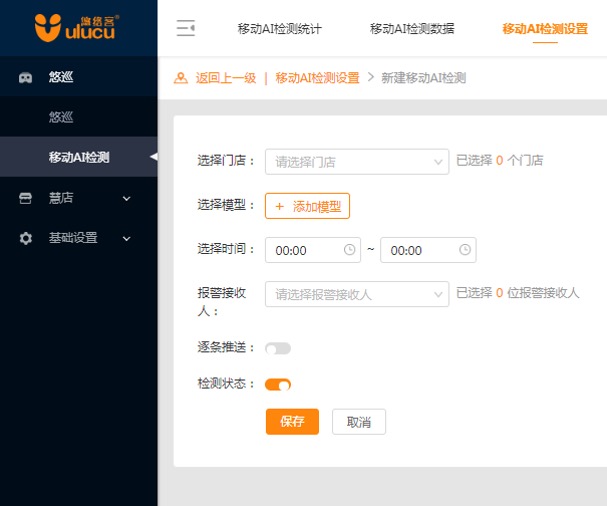This screenshot has height=506, width=607.
Task: Click the user icon before 返回上一级
Action: coord(181,78)
